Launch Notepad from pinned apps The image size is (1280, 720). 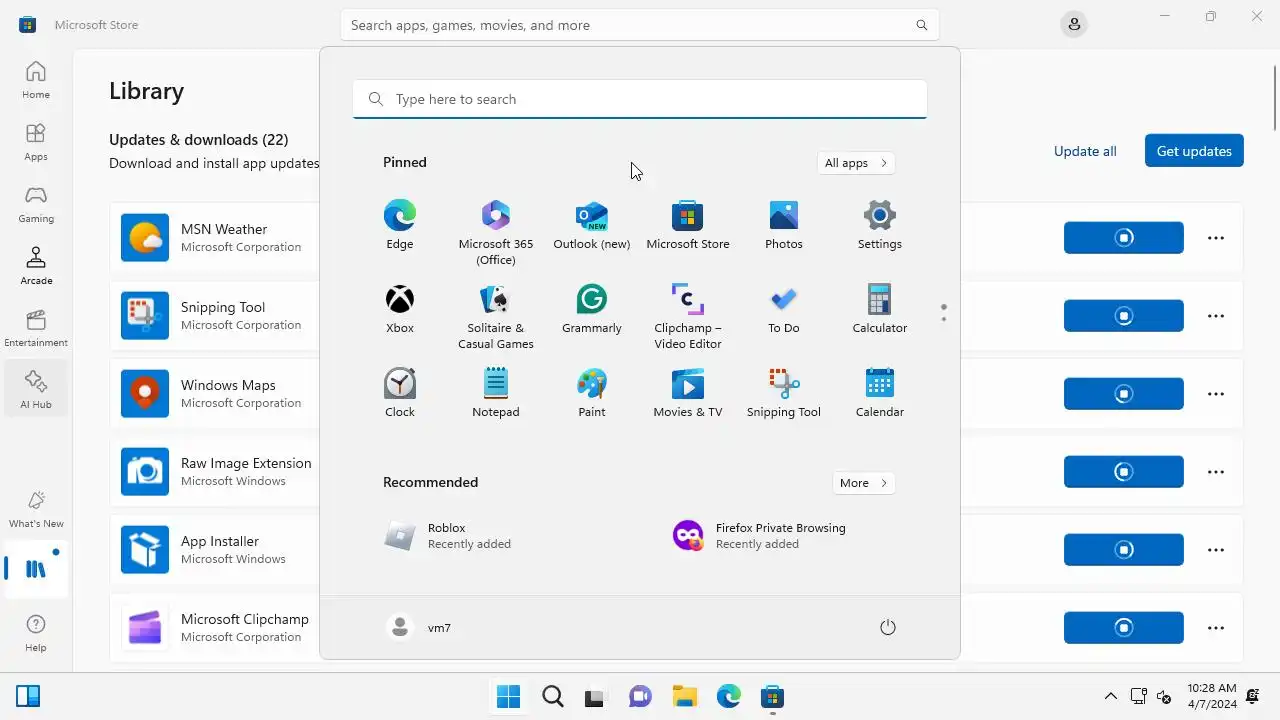495,393
